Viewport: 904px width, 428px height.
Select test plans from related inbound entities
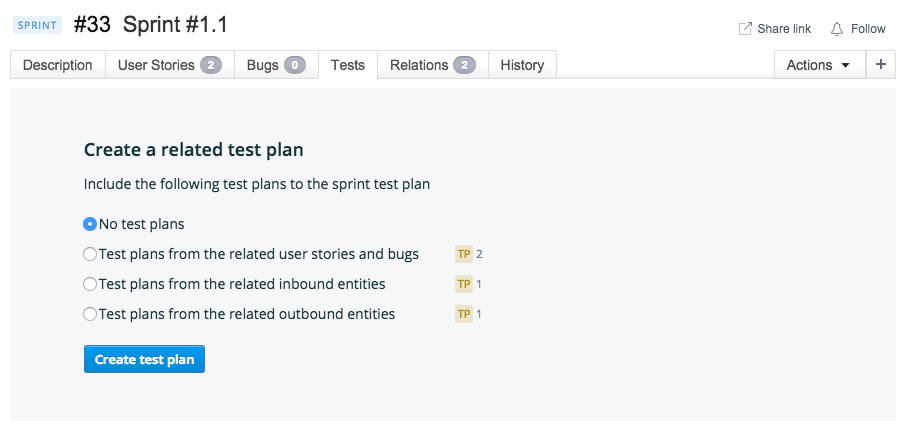point(90,284)
